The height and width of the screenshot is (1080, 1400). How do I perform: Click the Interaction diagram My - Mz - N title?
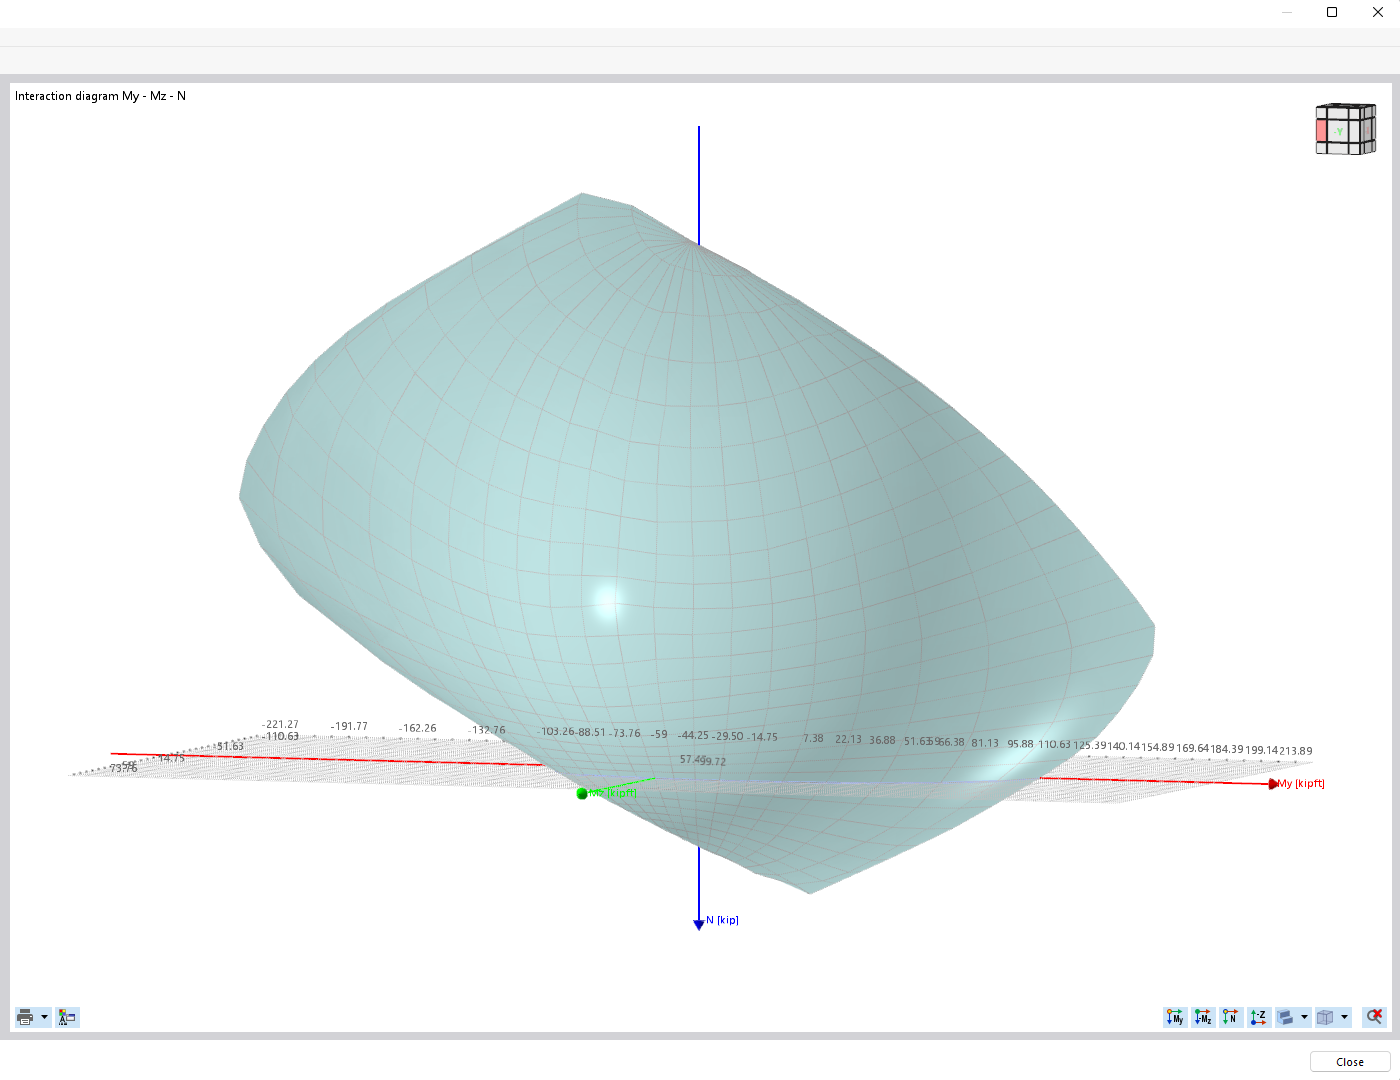98,95
